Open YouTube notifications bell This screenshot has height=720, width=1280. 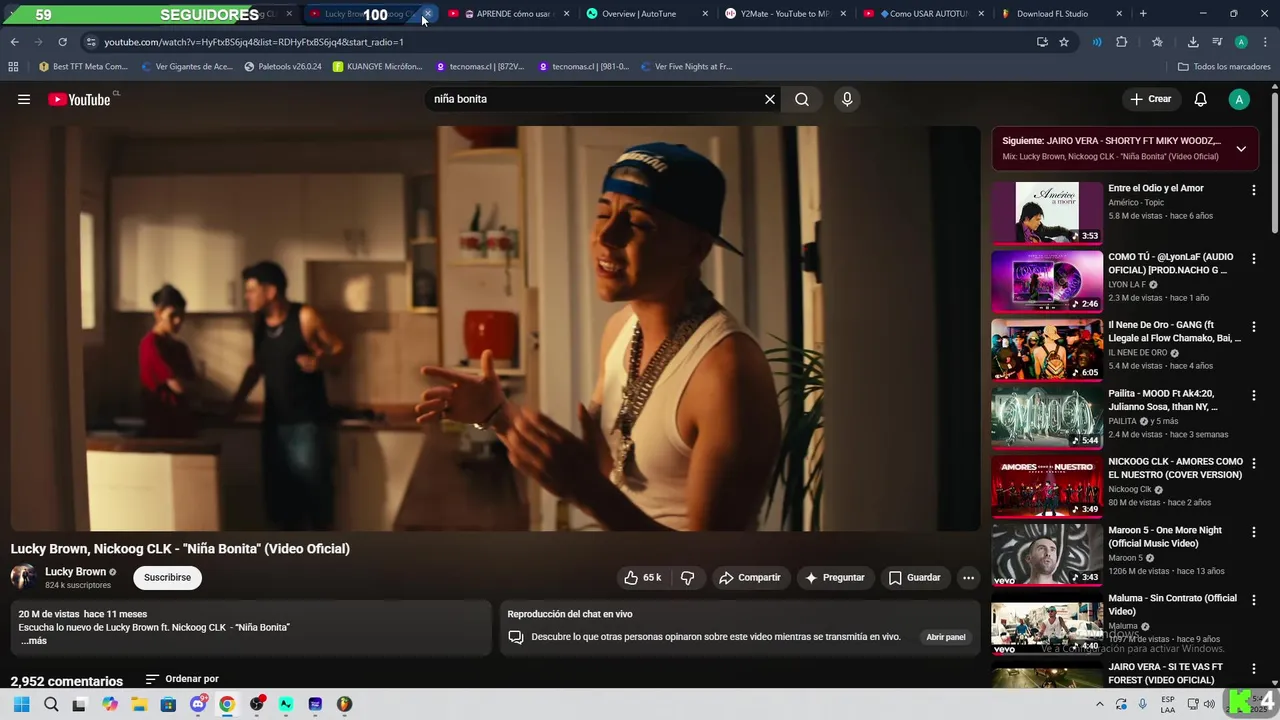coord(1201,99)
